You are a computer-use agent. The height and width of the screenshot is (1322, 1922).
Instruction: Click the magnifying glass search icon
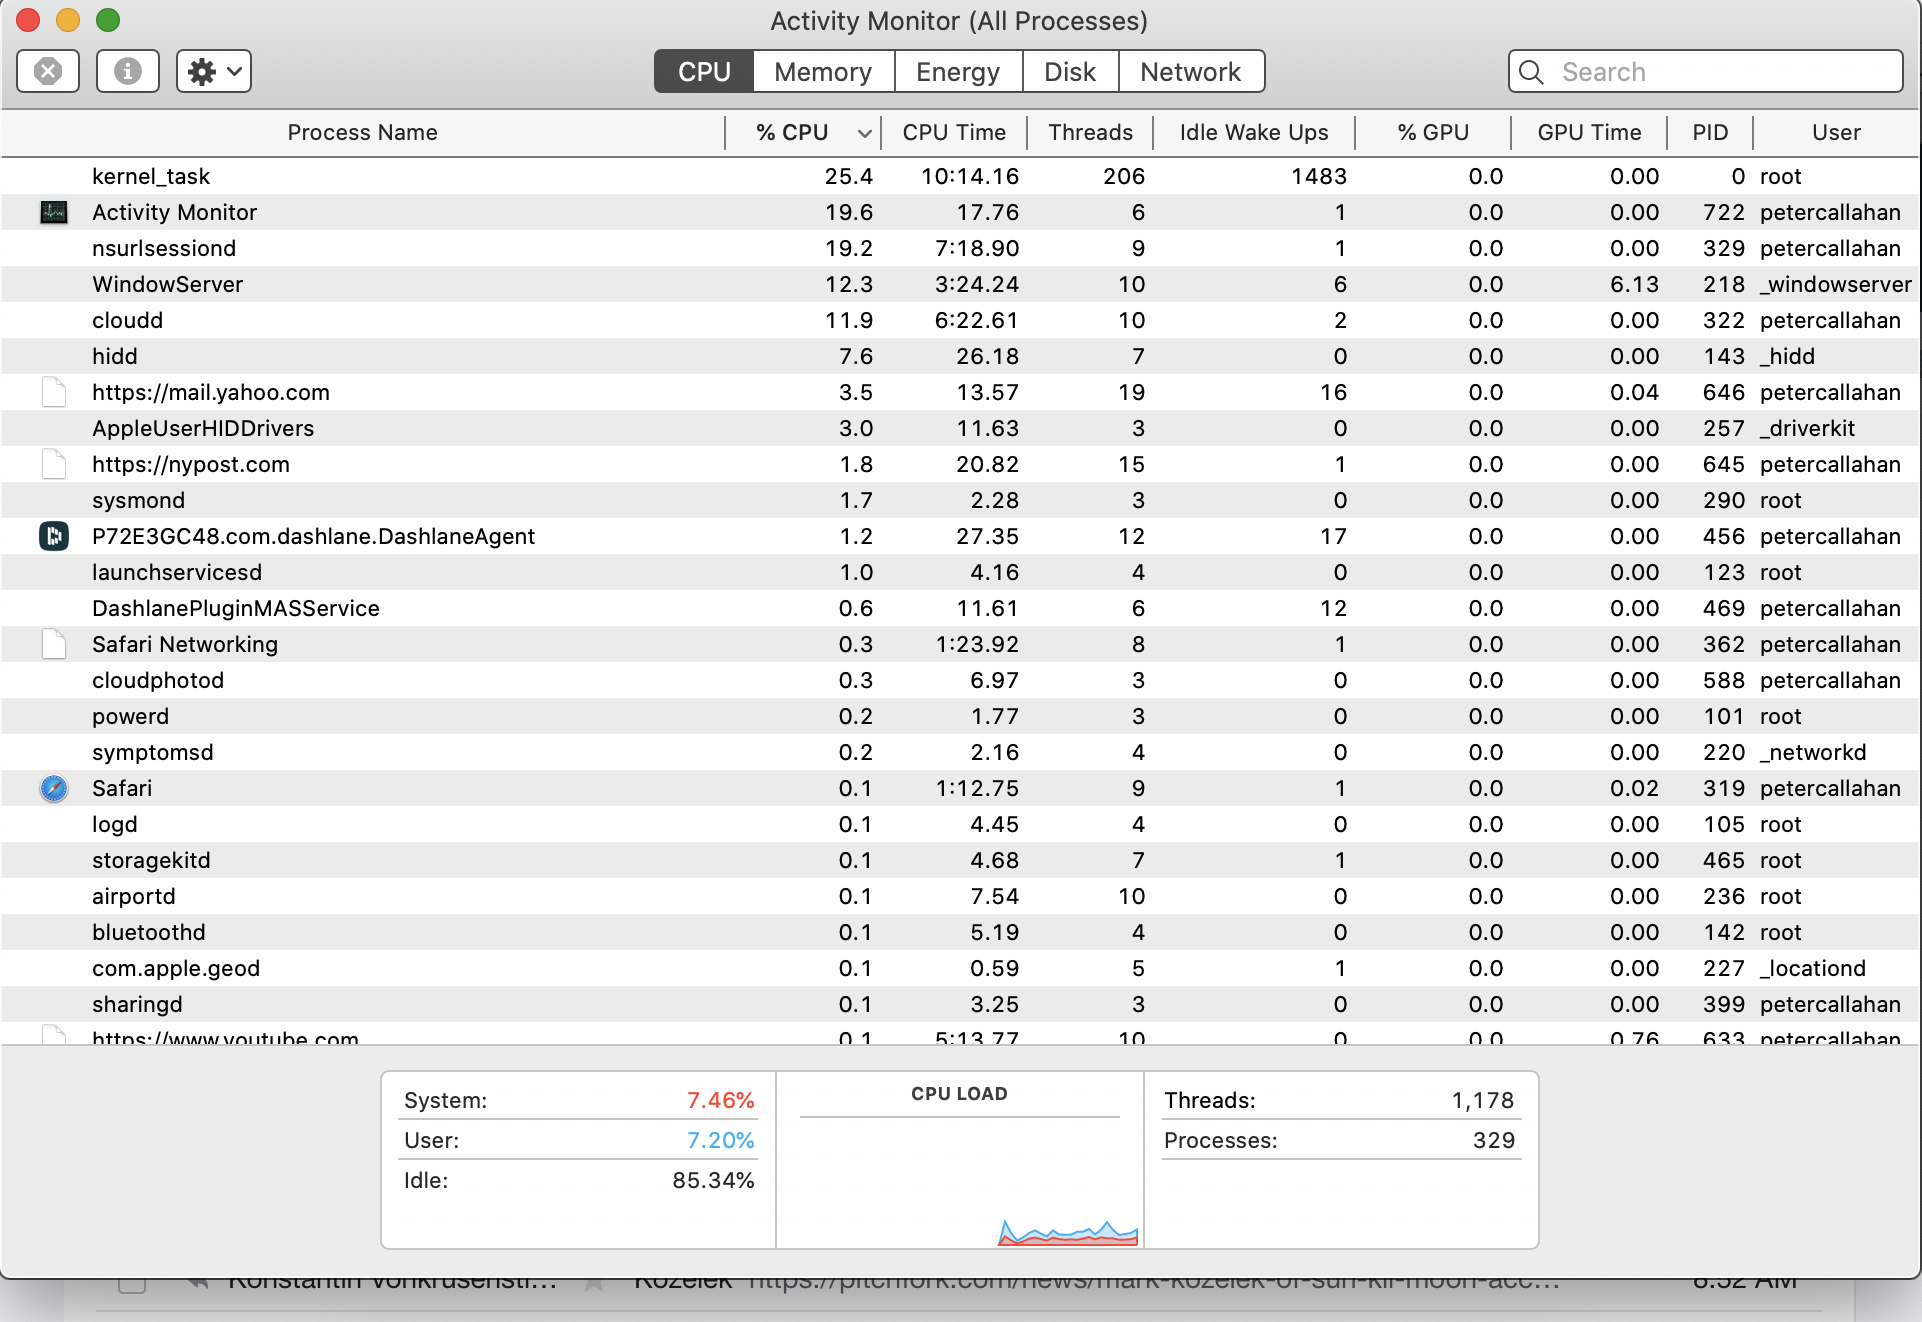click(1531, 72)
